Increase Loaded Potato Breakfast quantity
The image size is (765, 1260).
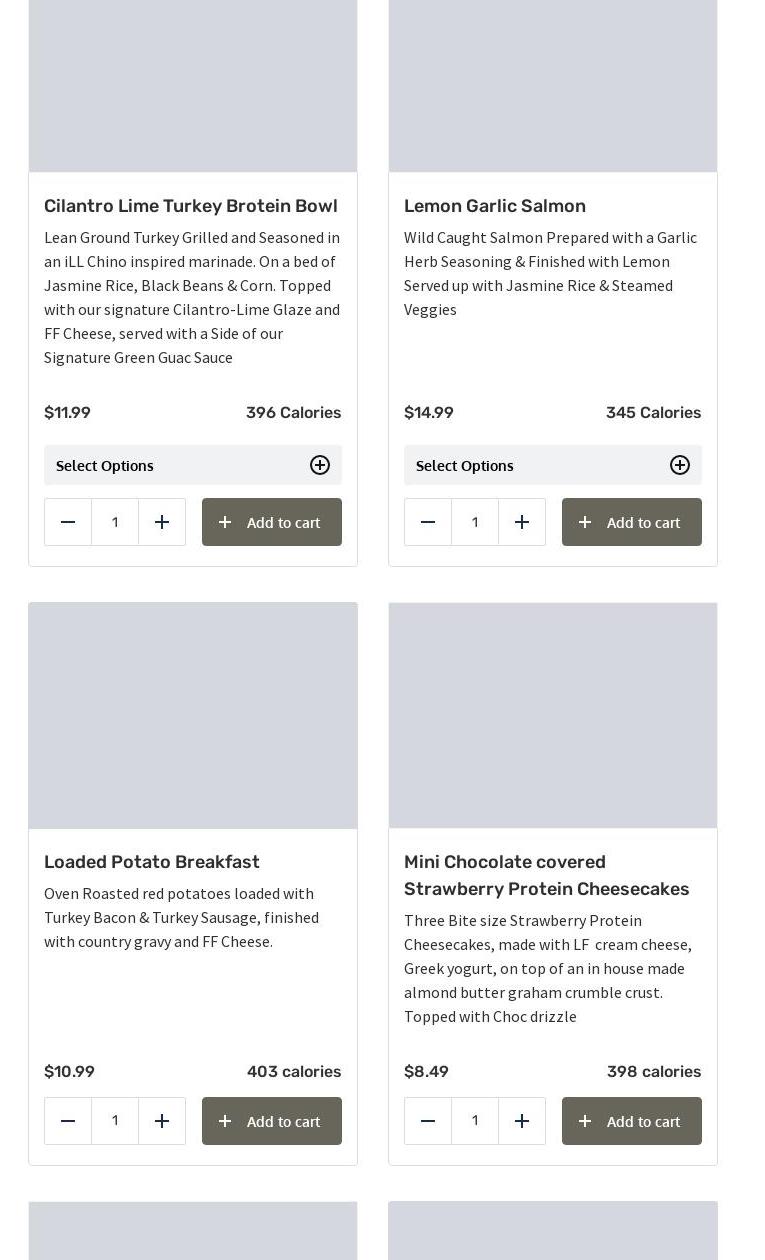tap(162, 1121)
